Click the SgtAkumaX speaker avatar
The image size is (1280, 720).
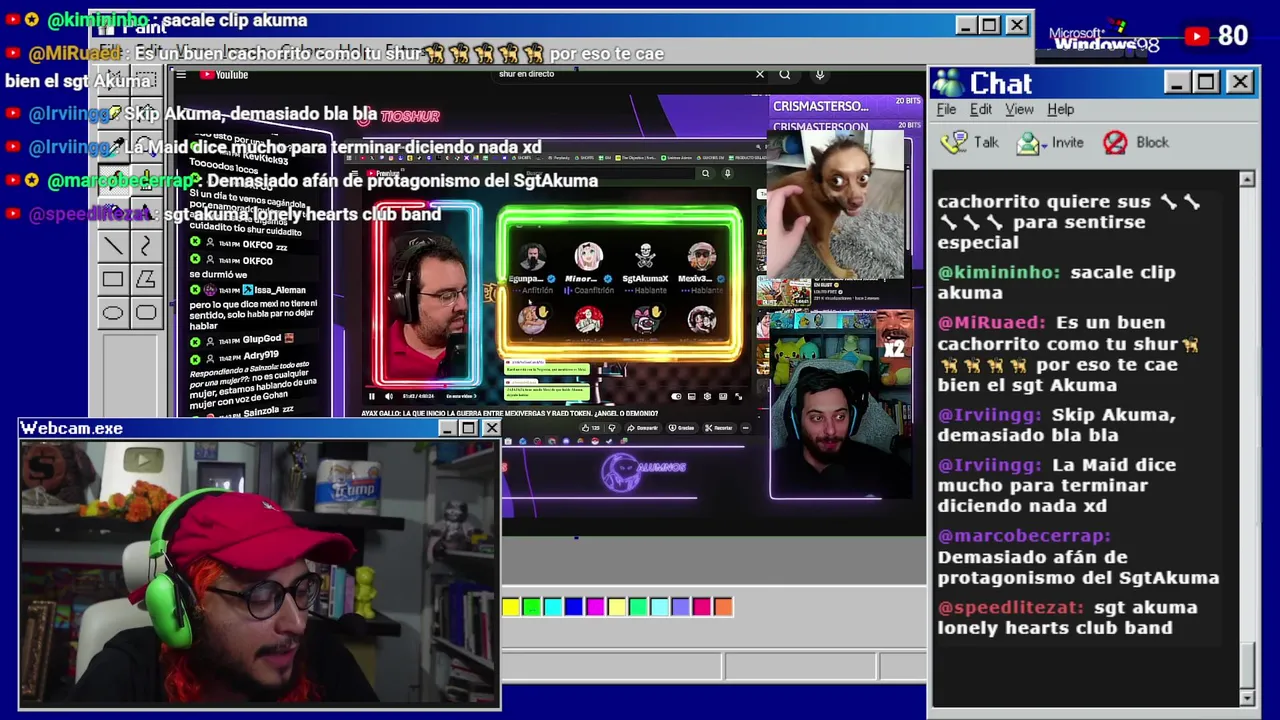coord(645,255)
